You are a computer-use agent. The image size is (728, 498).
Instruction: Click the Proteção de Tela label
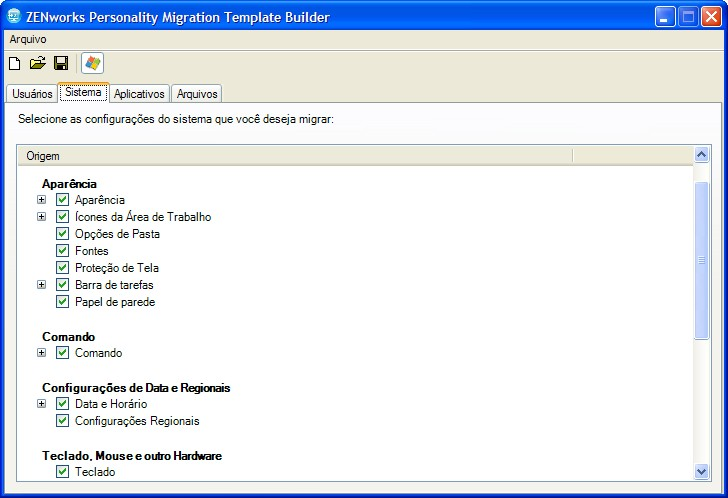tap(117, 268)
